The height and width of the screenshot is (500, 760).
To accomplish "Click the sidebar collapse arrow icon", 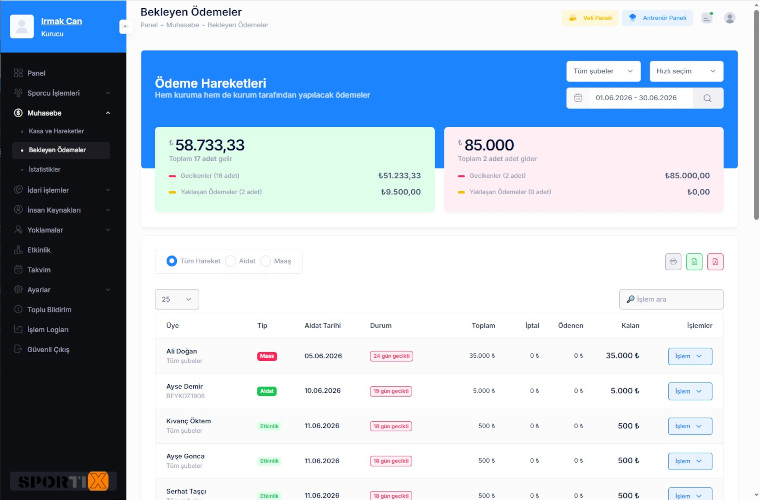I will 126,27.
